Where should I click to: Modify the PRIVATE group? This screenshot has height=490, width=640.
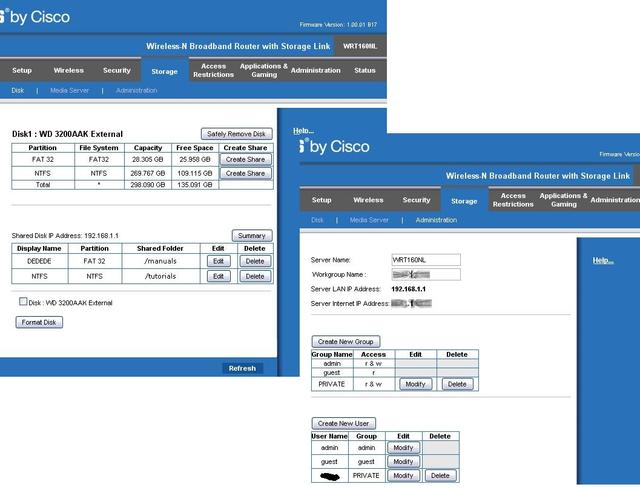pos(415,384)
